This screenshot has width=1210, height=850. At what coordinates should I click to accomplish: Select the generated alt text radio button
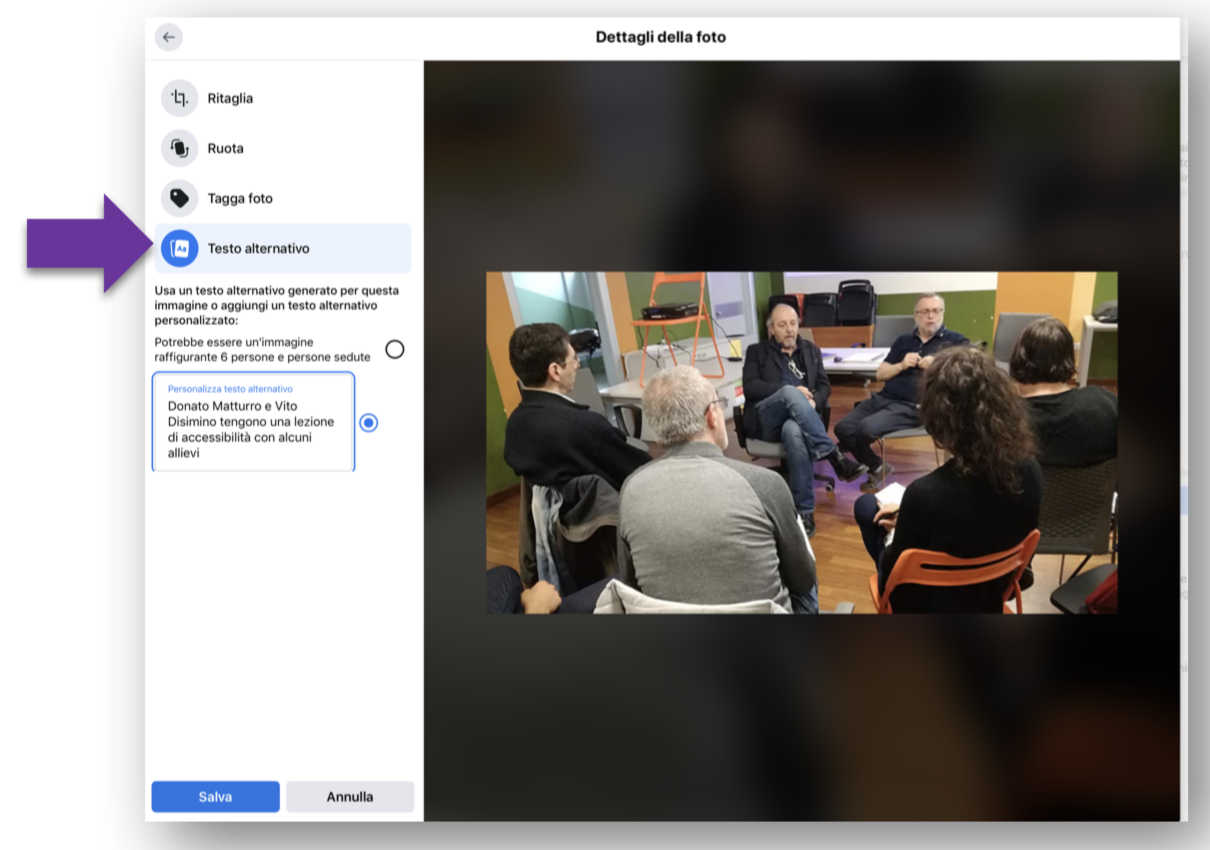click(x=395, y=349)
